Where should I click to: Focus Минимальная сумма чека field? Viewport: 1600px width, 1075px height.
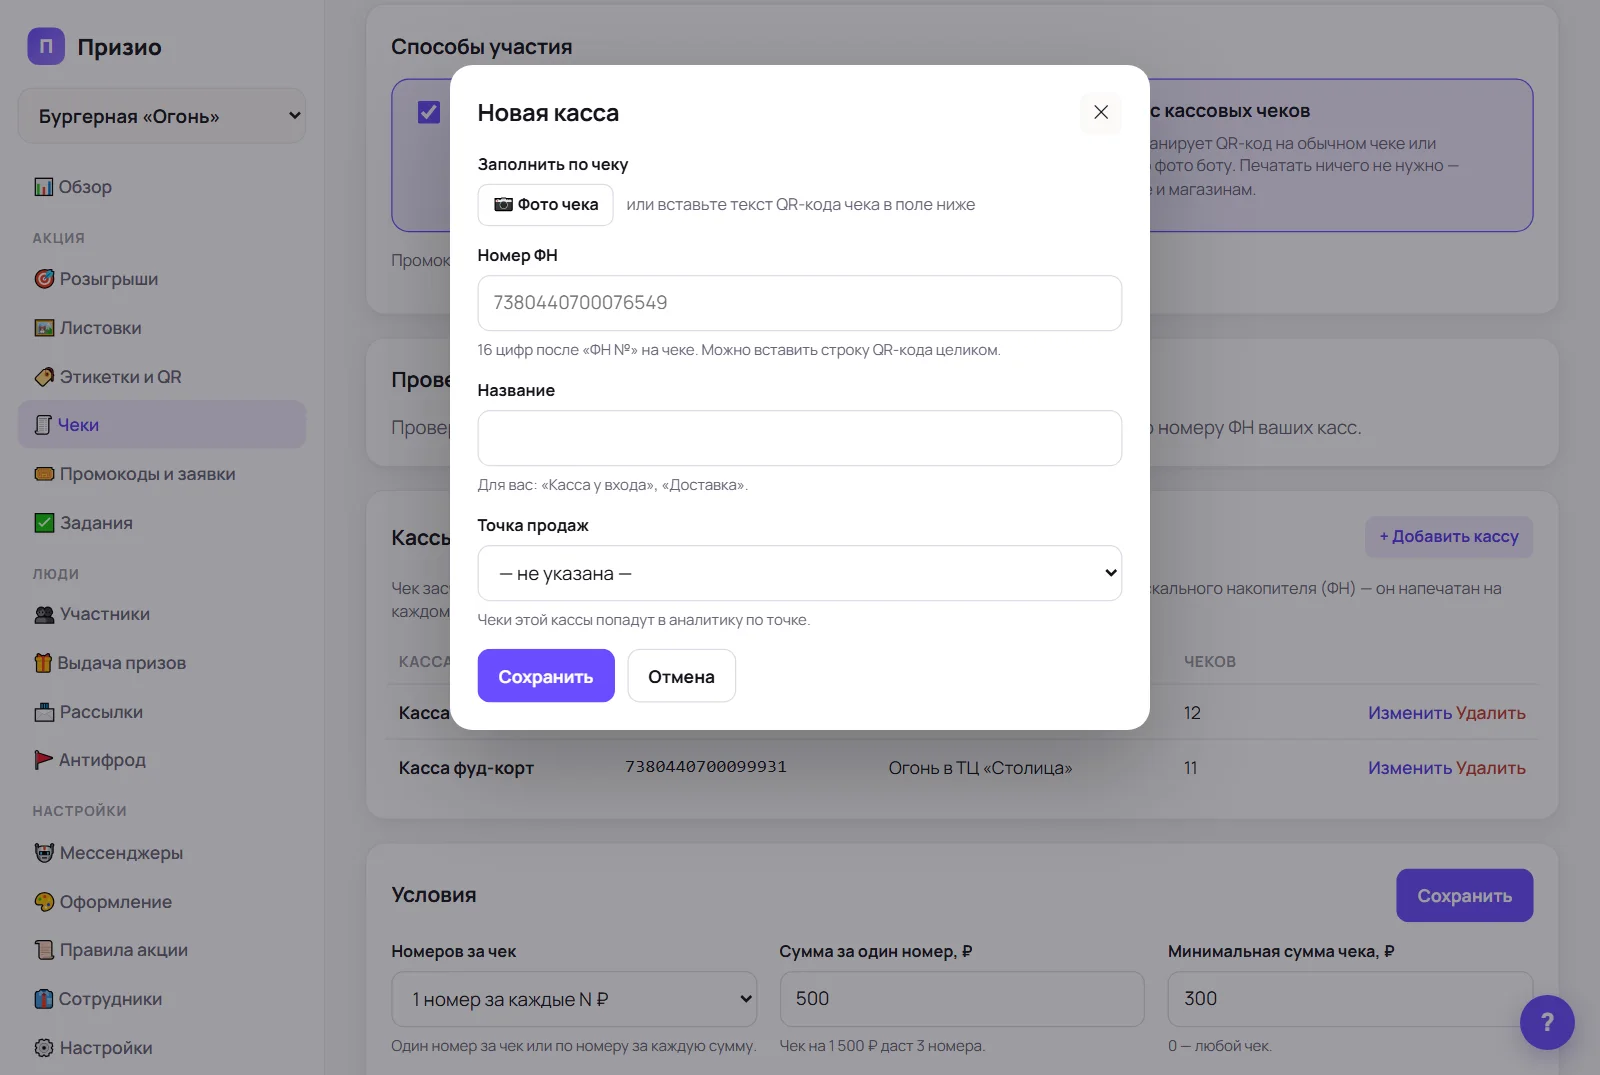point(1350,999)
